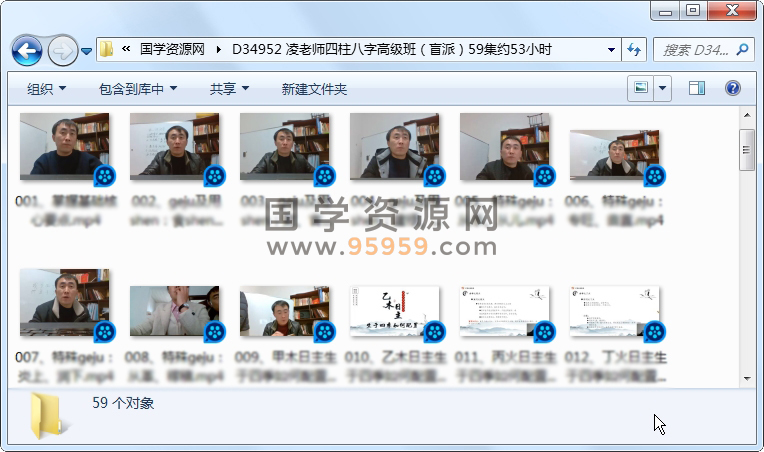Click the 新建文件夹 button

click(314, 89)
